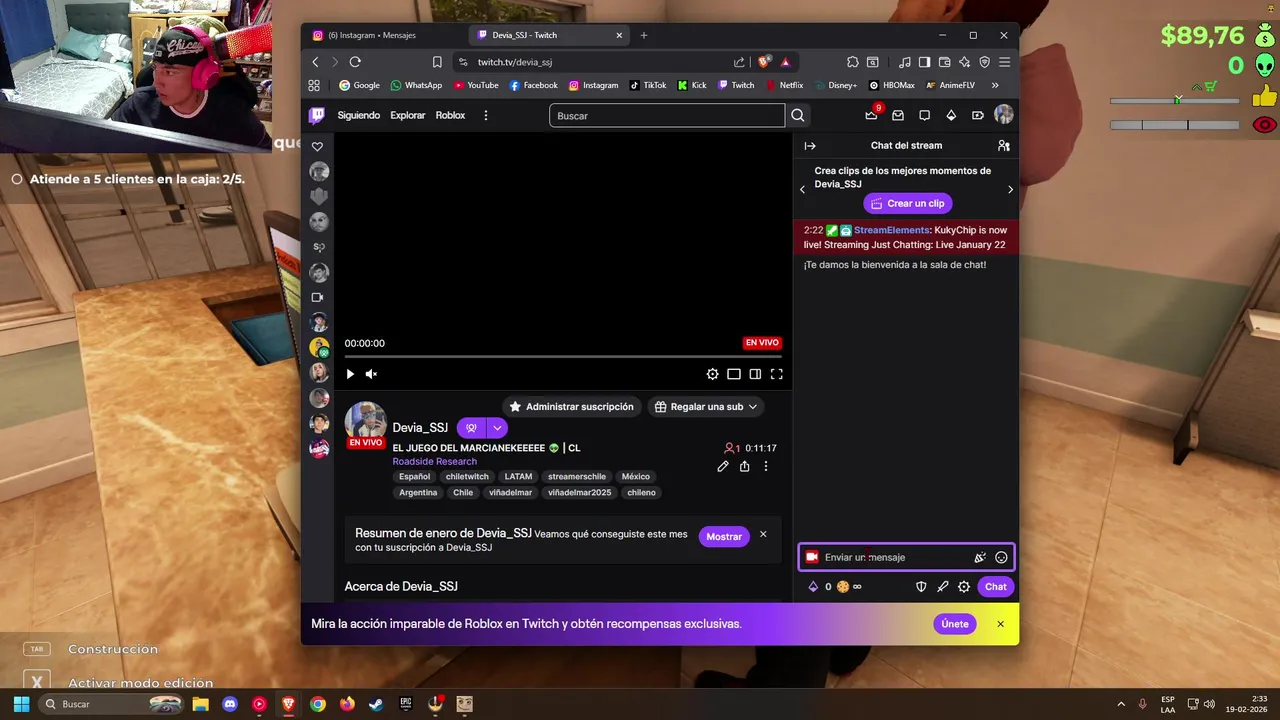Switch to the Instagram Mensajes tab

[383, 35]
